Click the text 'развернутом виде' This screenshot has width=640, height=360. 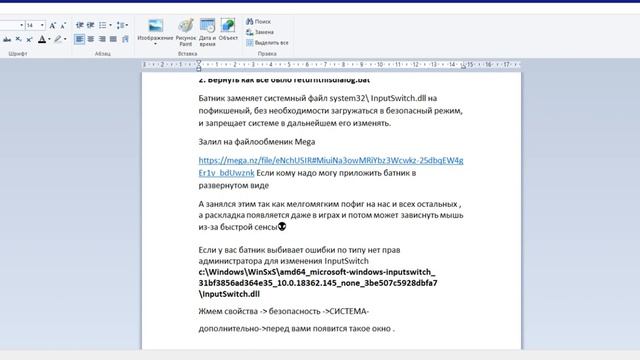click(x=234, y=185)
